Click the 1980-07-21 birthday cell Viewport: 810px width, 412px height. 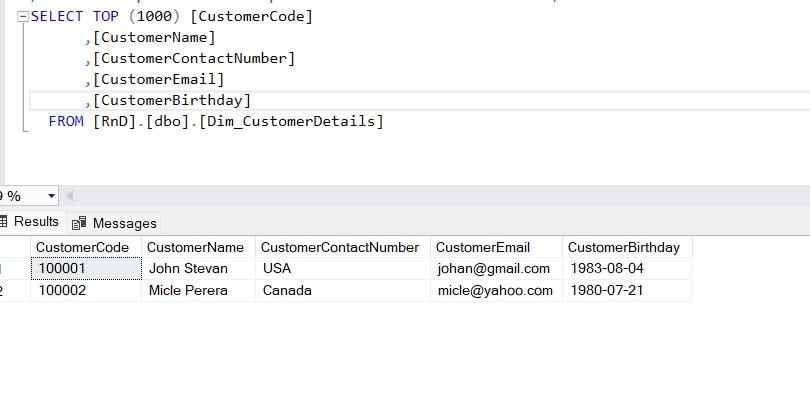click(627, 291)
